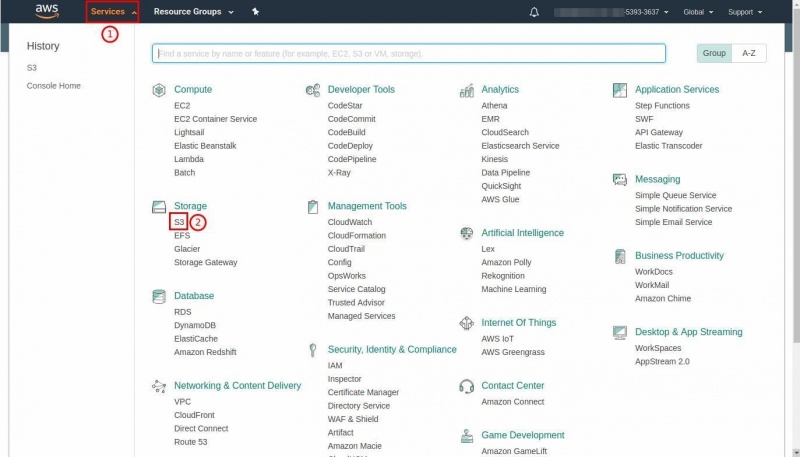Open S3 under Storage

179,222
